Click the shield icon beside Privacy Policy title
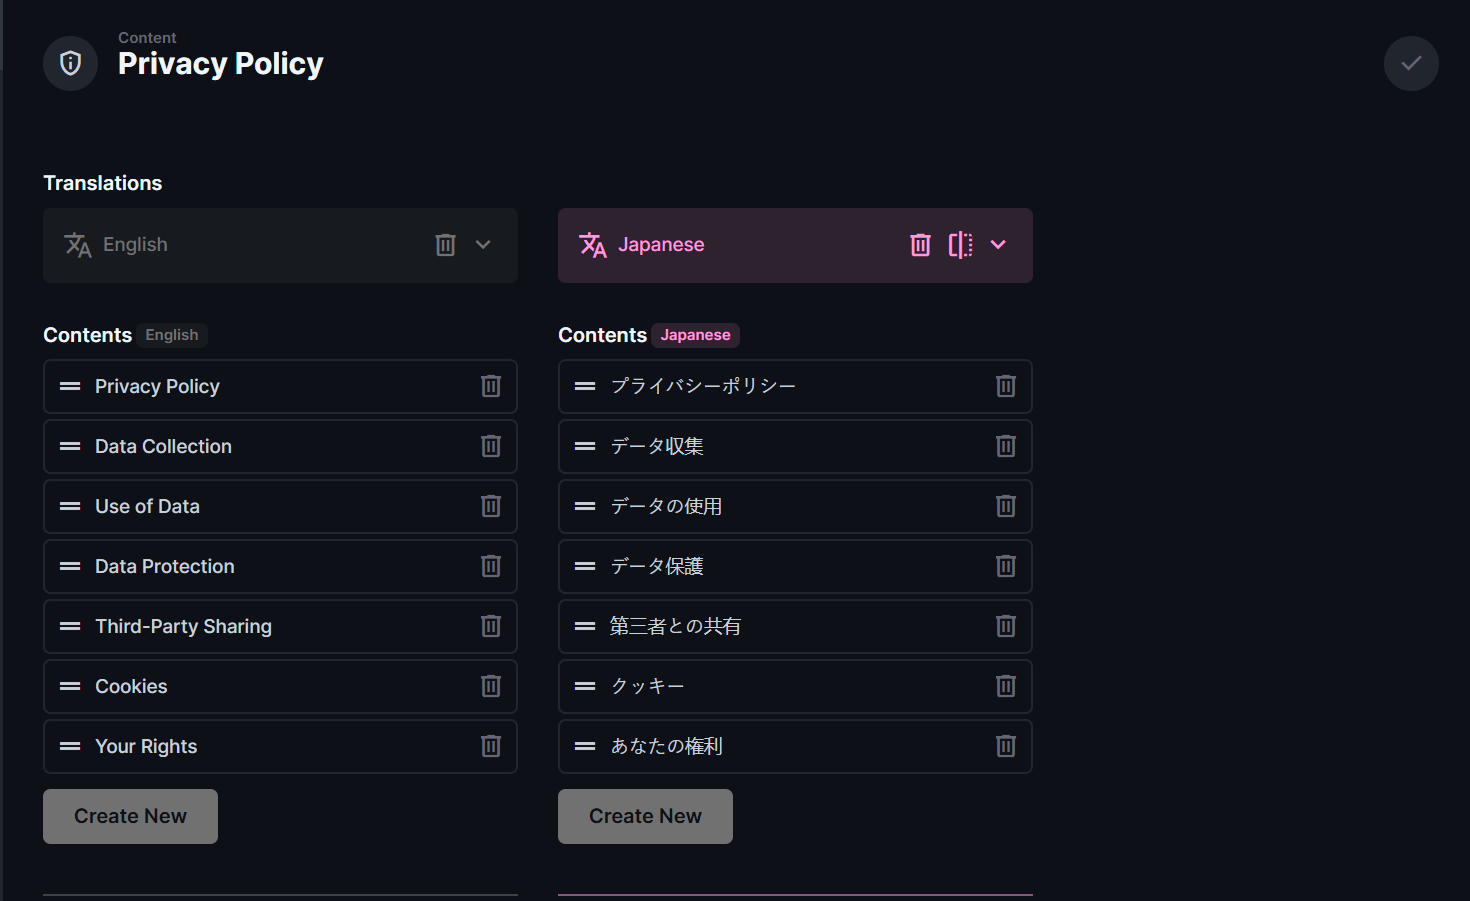 click(x=70, y=63)
